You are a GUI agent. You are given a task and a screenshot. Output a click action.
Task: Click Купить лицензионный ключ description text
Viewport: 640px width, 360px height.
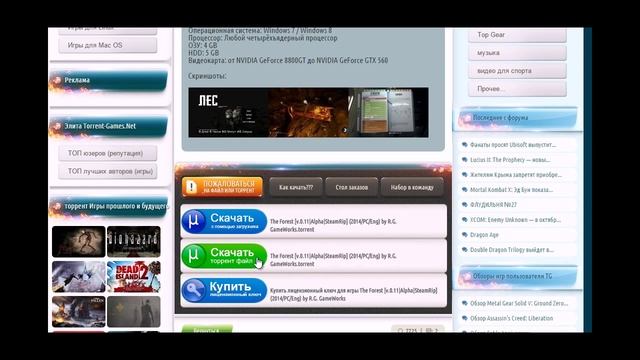coord(353,295)
